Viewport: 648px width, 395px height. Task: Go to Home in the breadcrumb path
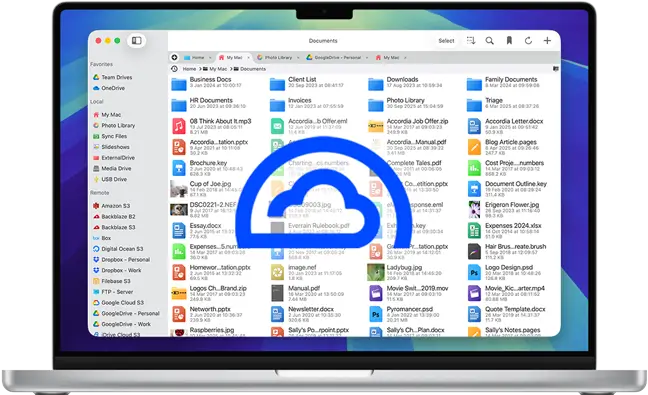(189, 69)
